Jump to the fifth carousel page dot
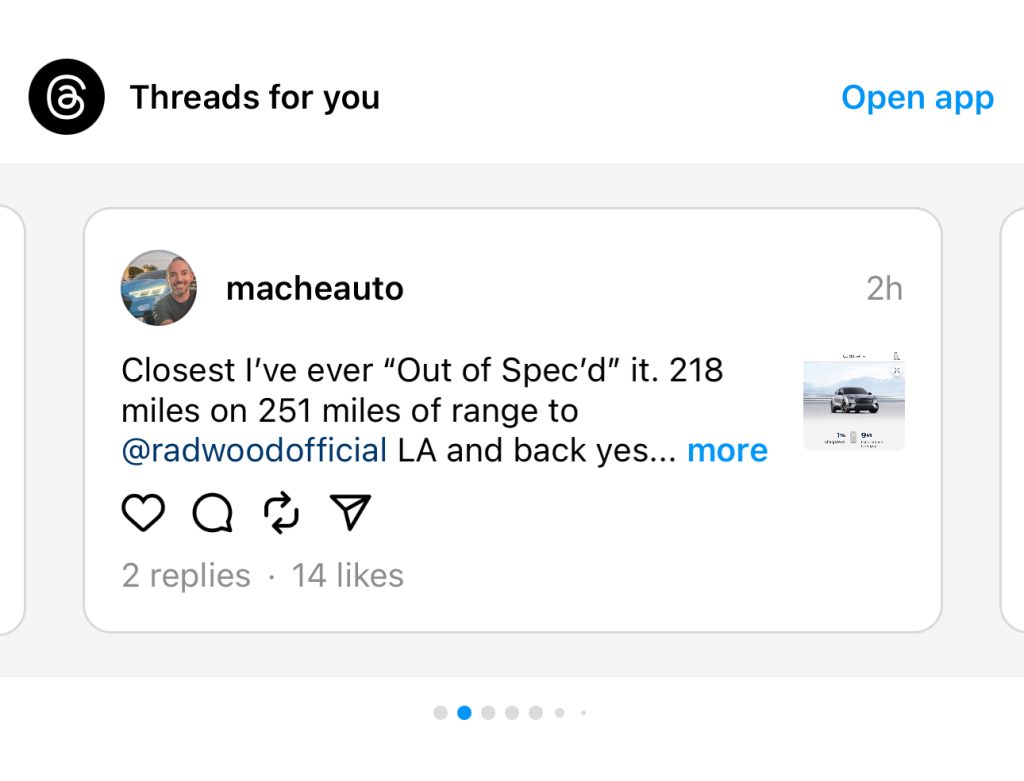1024x781 pixels. coord(536,713)
